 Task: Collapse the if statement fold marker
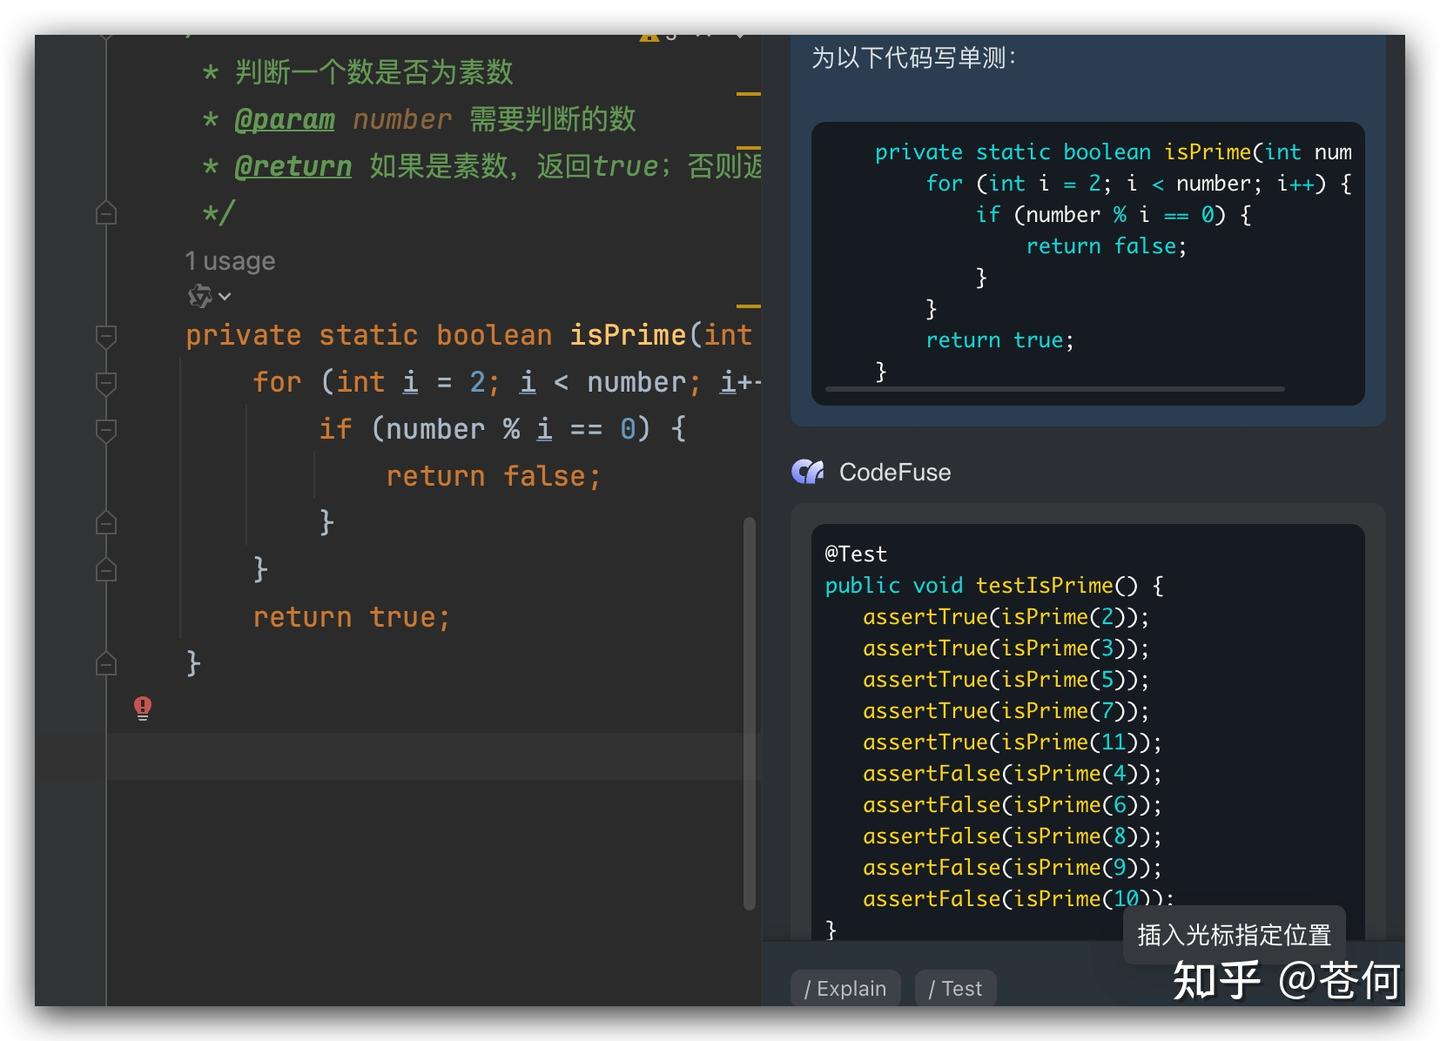point(106,430)
